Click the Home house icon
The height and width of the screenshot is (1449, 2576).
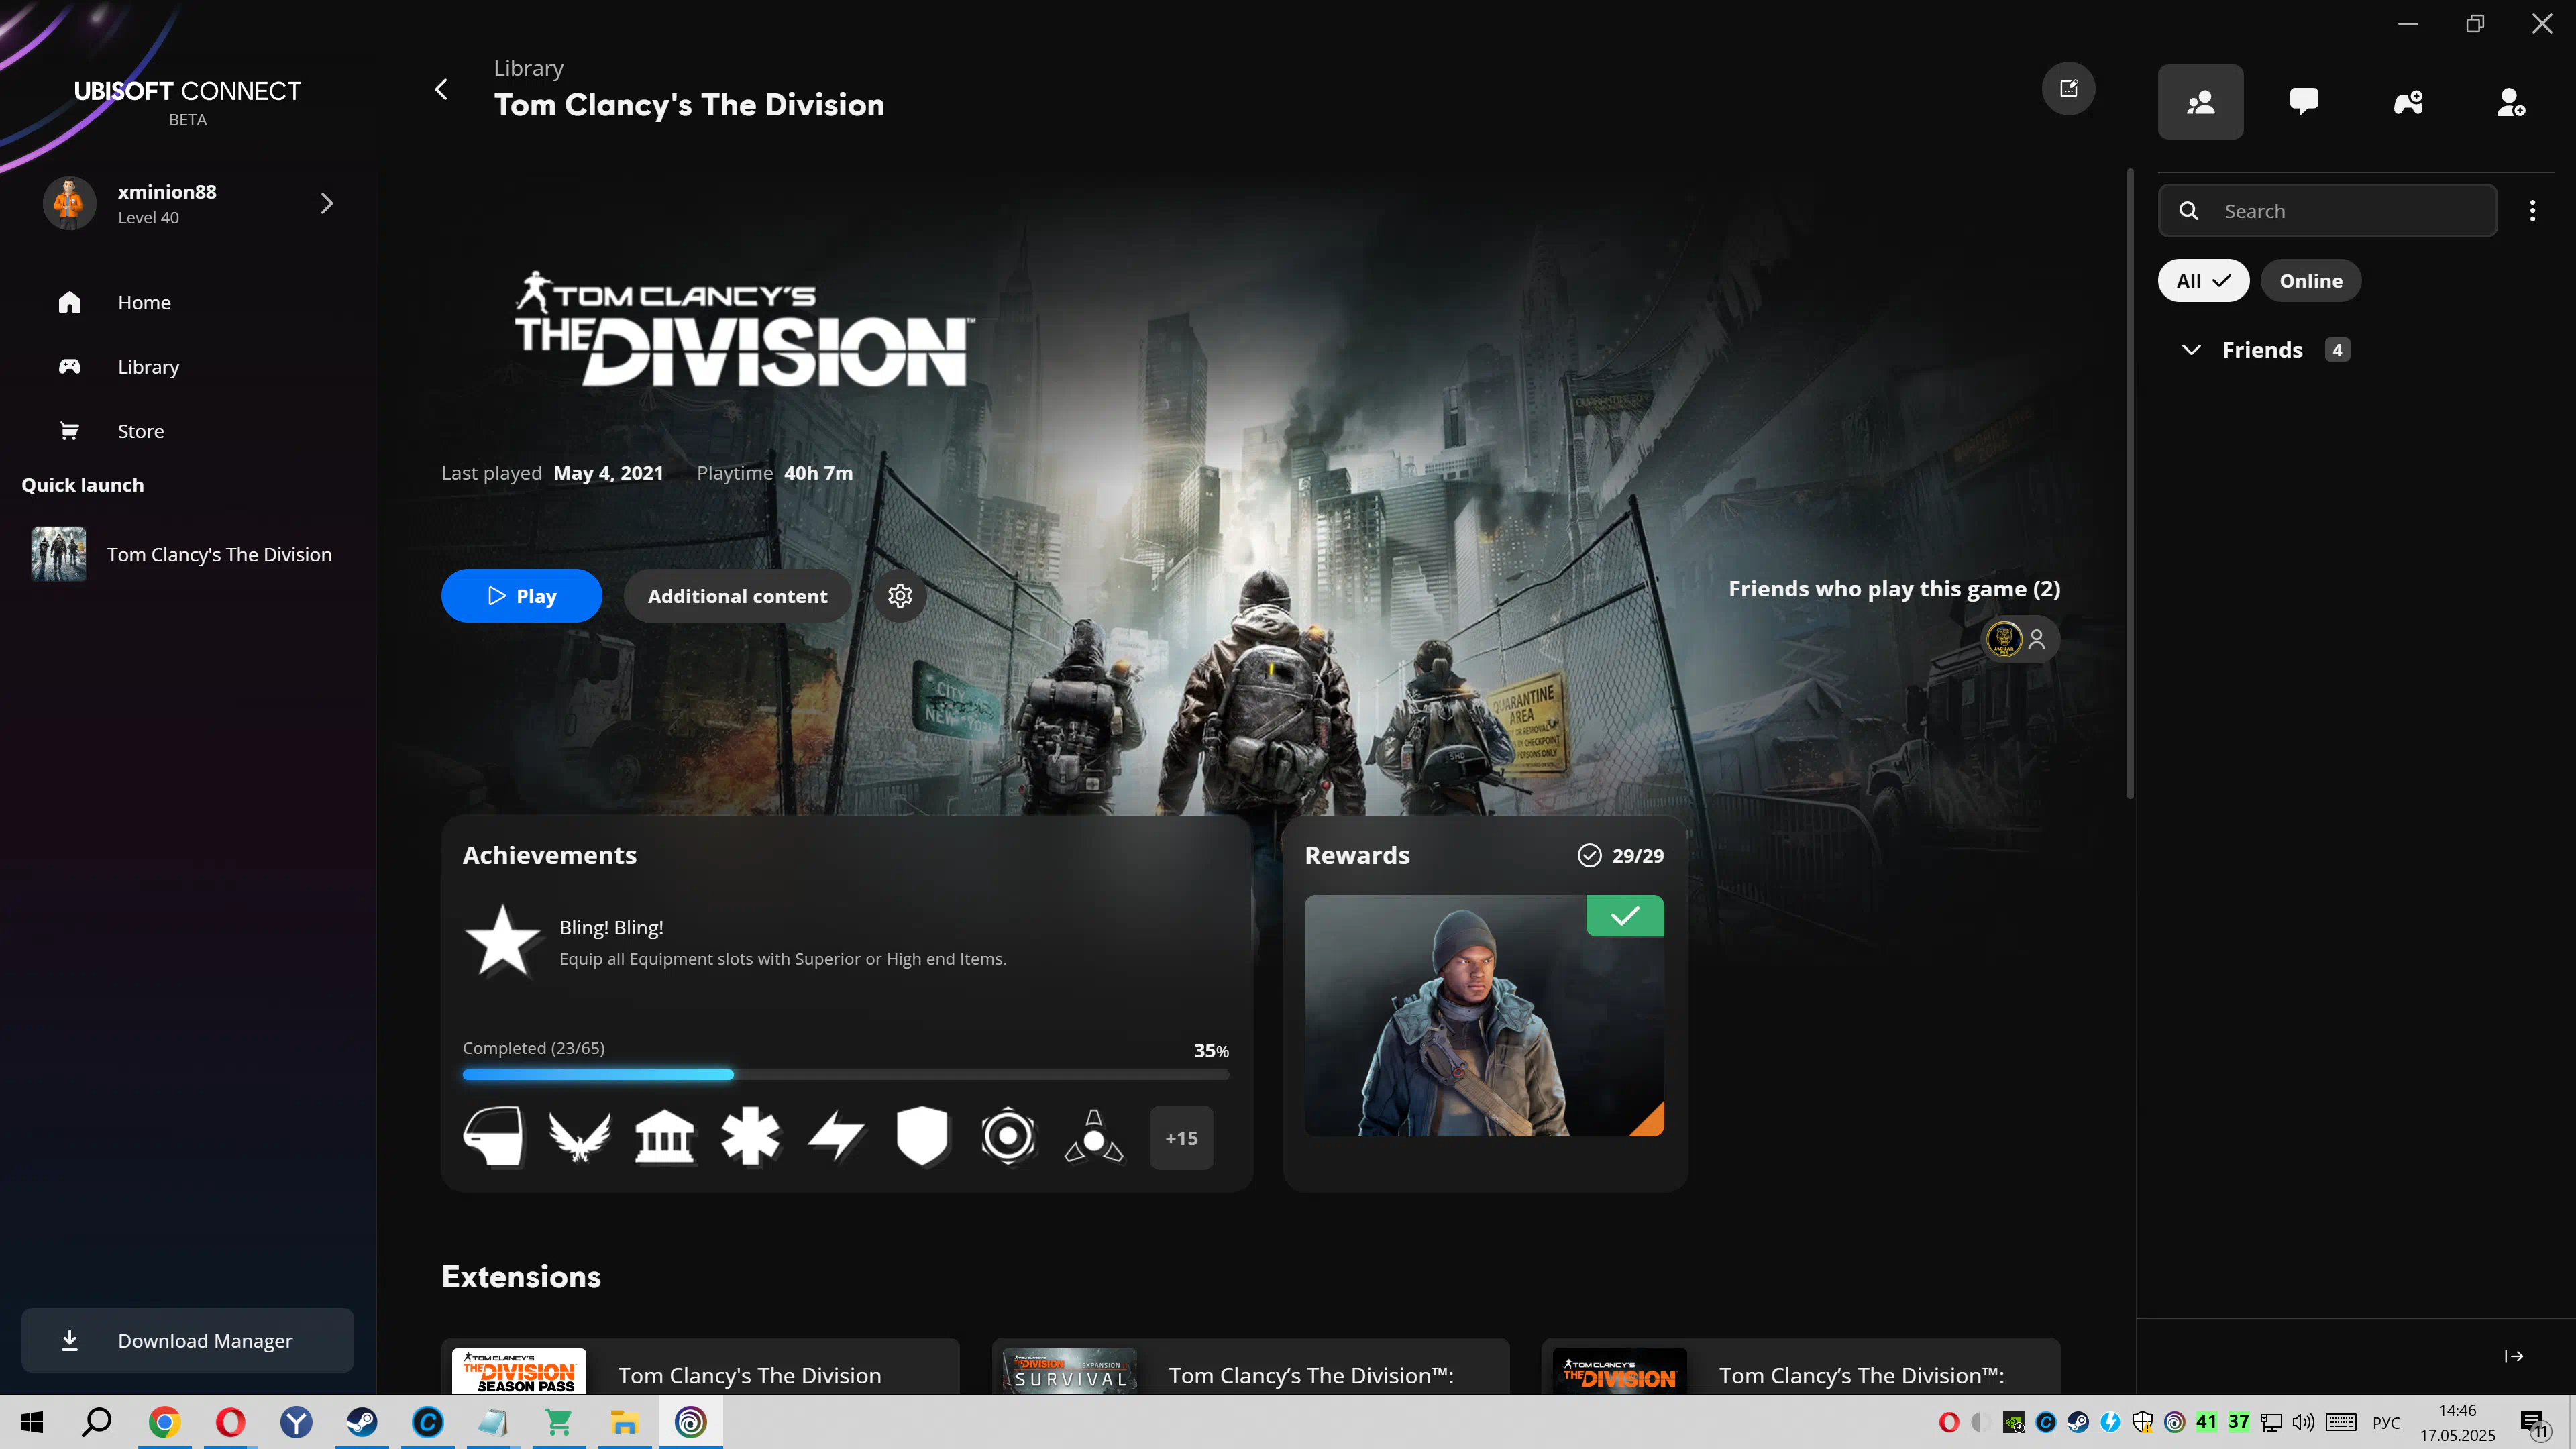69,302
